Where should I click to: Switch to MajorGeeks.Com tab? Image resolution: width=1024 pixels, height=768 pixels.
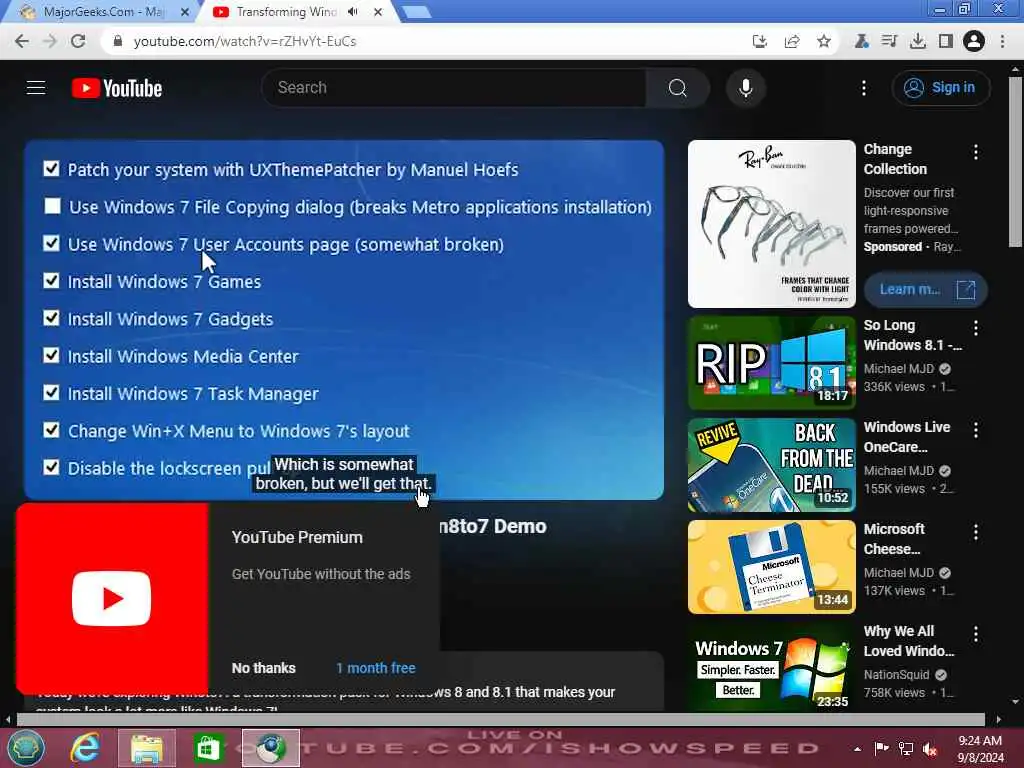point(103,12)
